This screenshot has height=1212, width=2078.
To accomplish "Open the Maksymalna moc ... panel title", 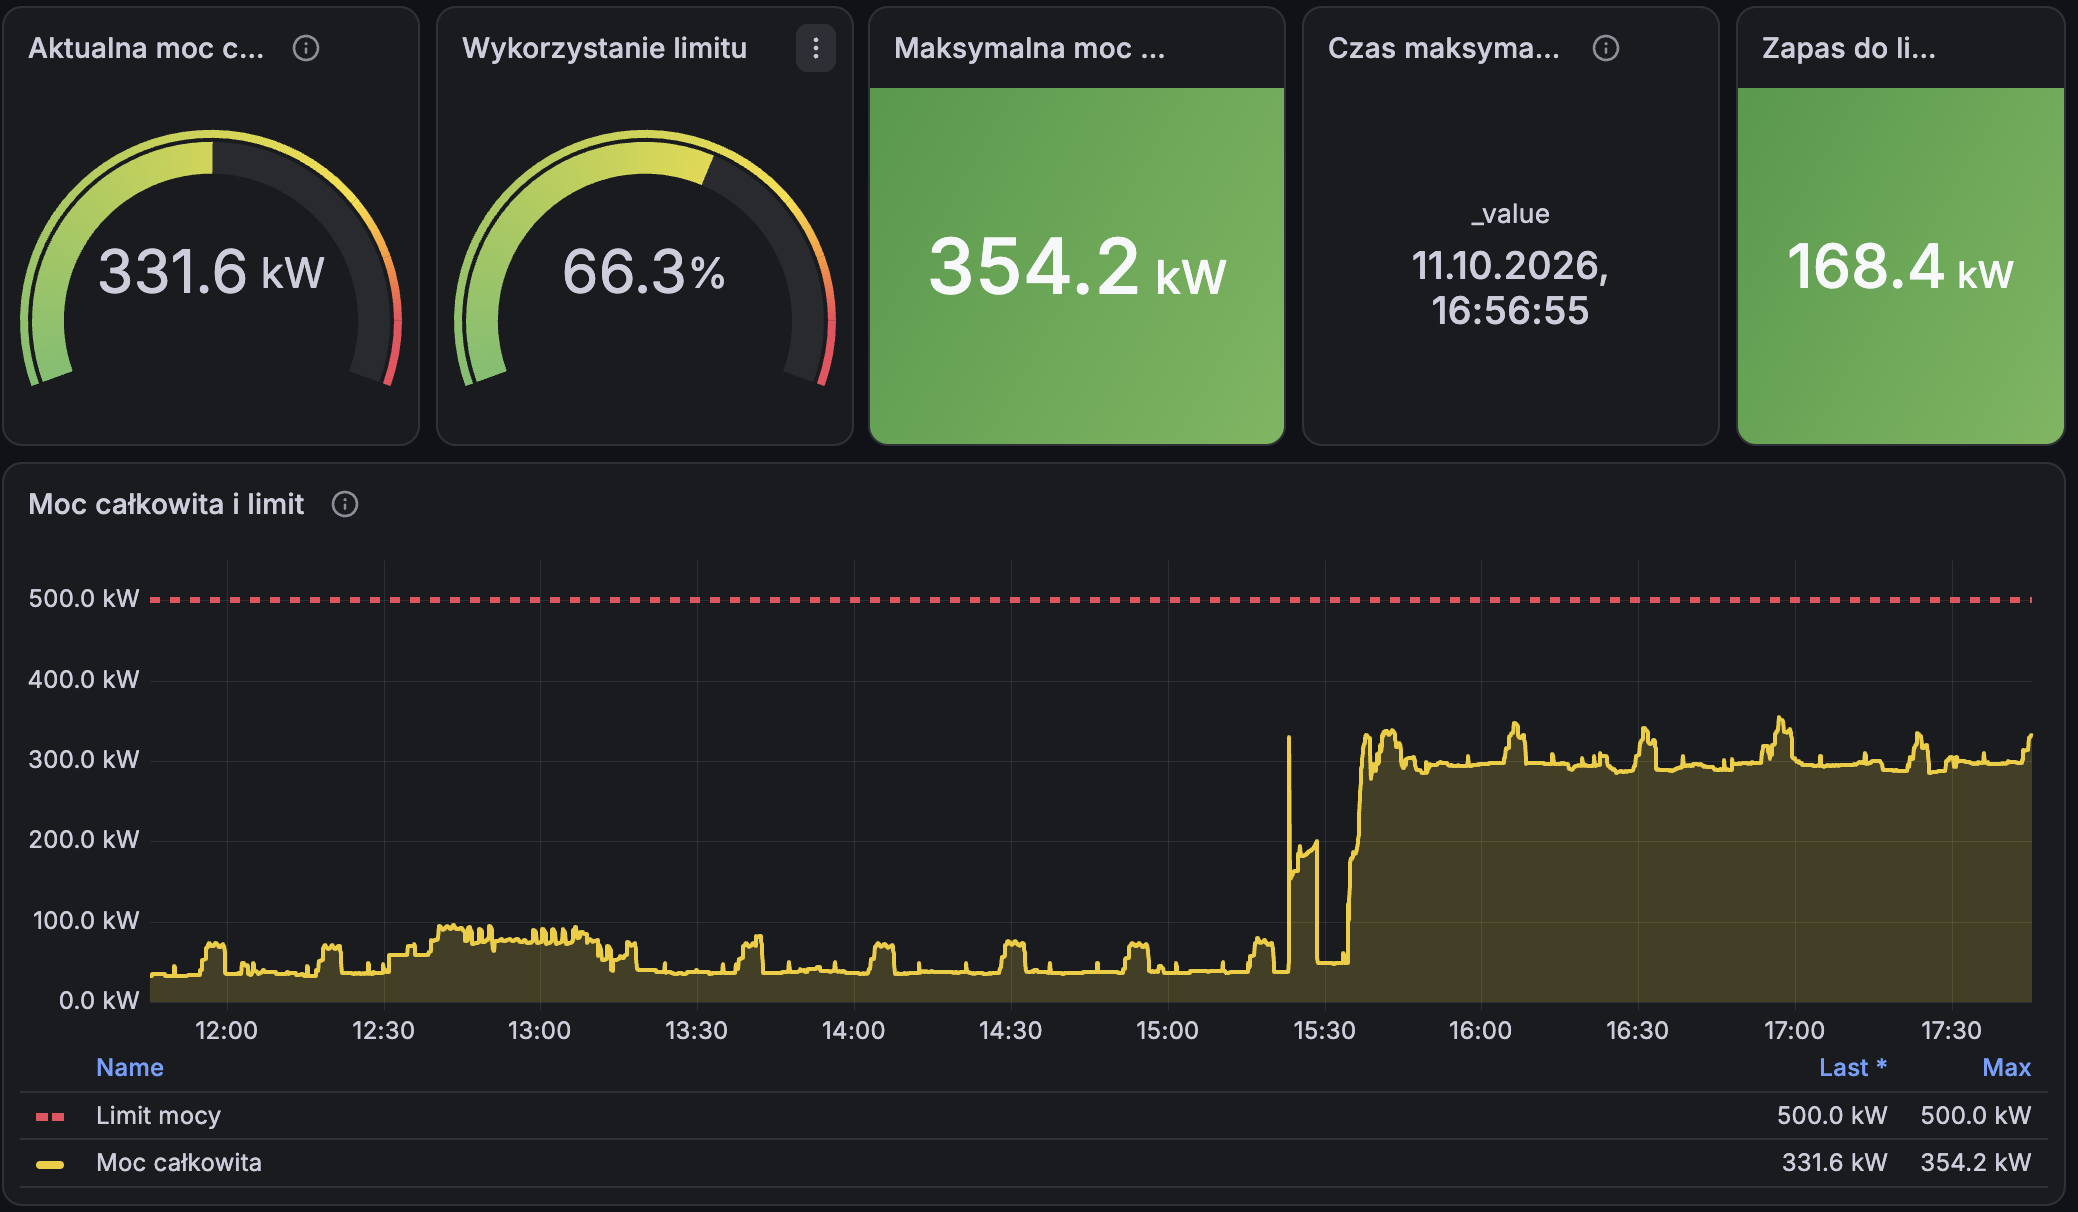I will click(1029, 48).
